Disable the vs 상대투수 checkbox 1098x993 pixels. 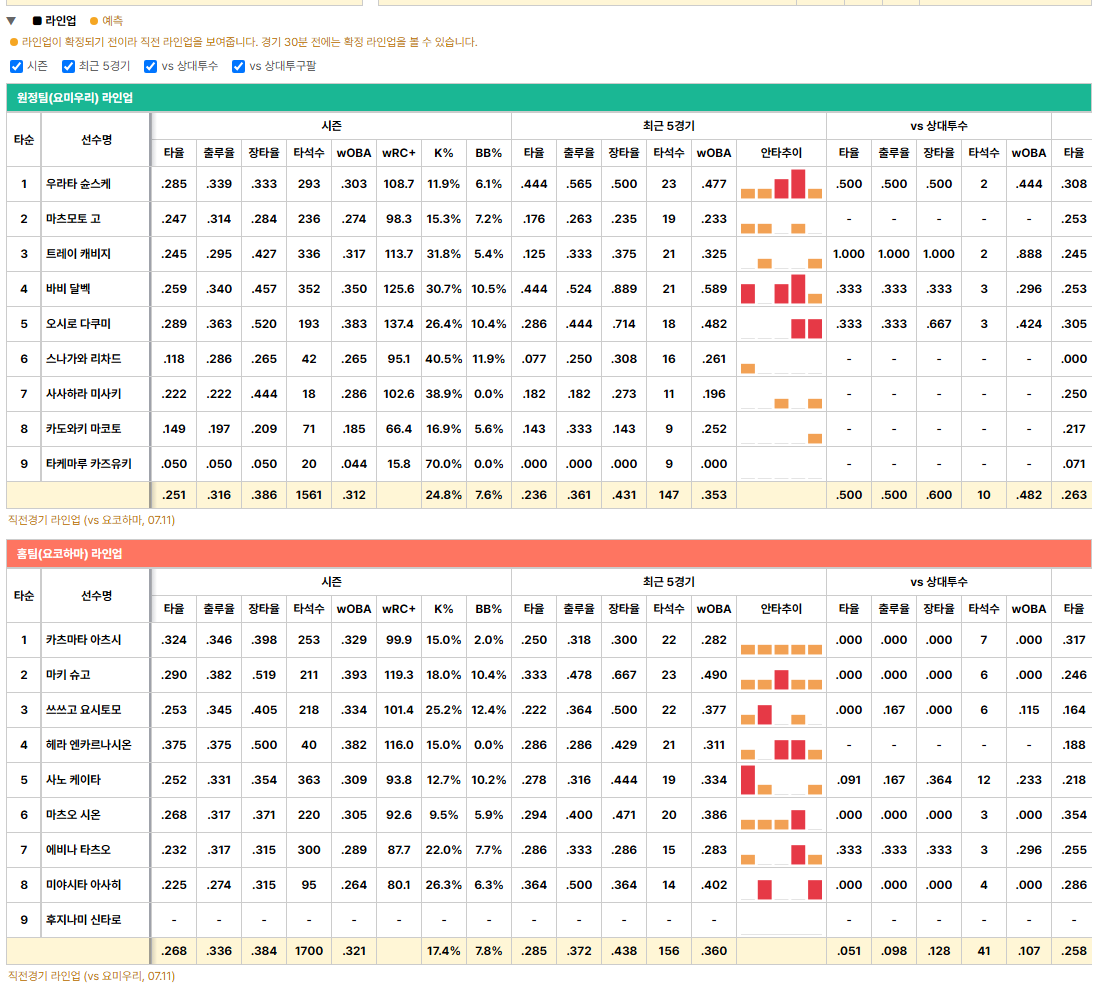tap(150, 66)
